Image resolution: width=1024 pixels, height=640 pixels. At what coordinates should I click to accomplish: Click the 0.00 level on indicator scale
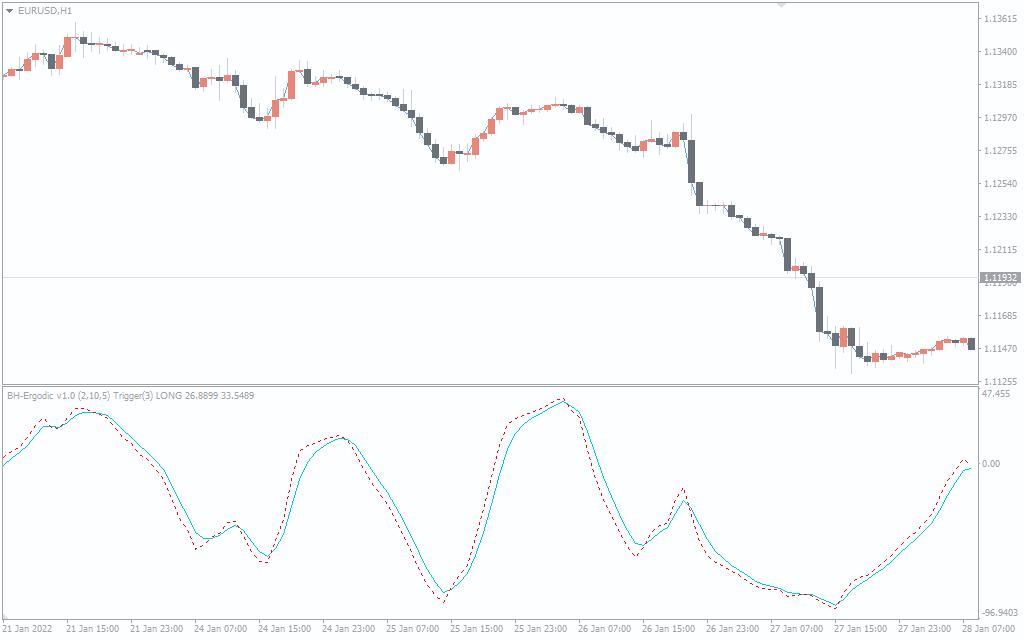pyautogui.click(x=992, y=464)
